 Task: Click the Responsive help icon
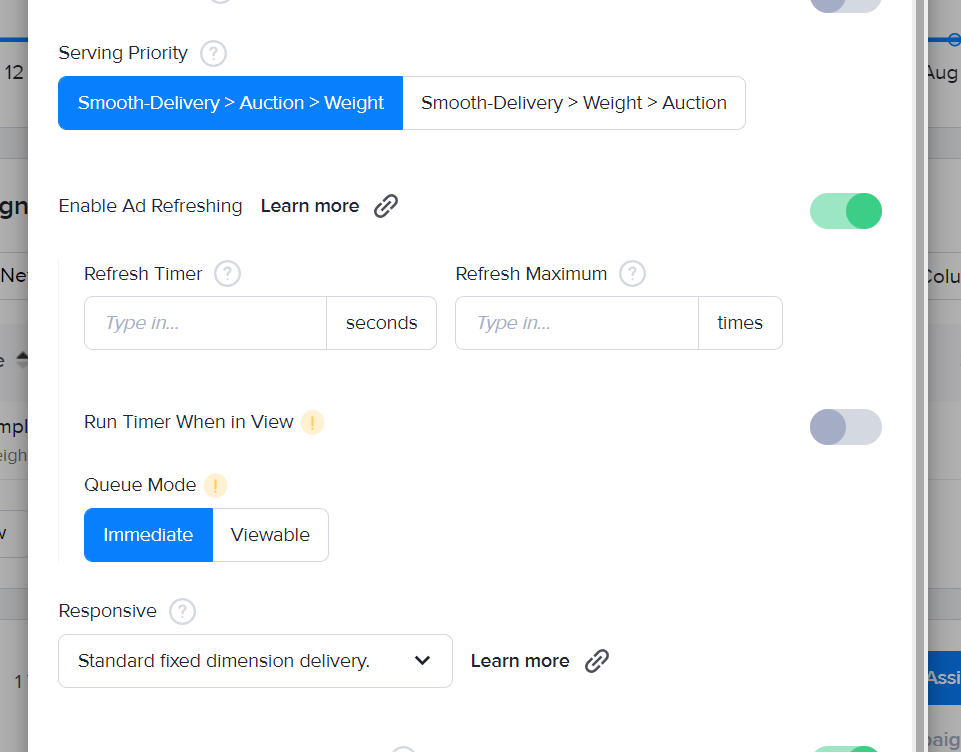coord(181,611)
